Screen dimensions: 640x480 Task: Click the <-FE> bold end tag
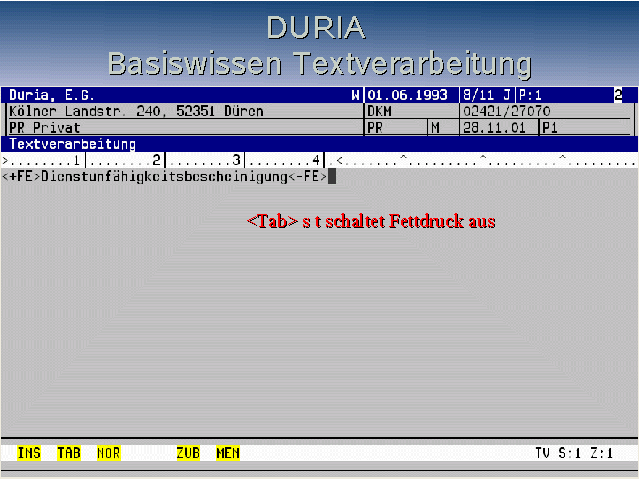pos(308,176)
